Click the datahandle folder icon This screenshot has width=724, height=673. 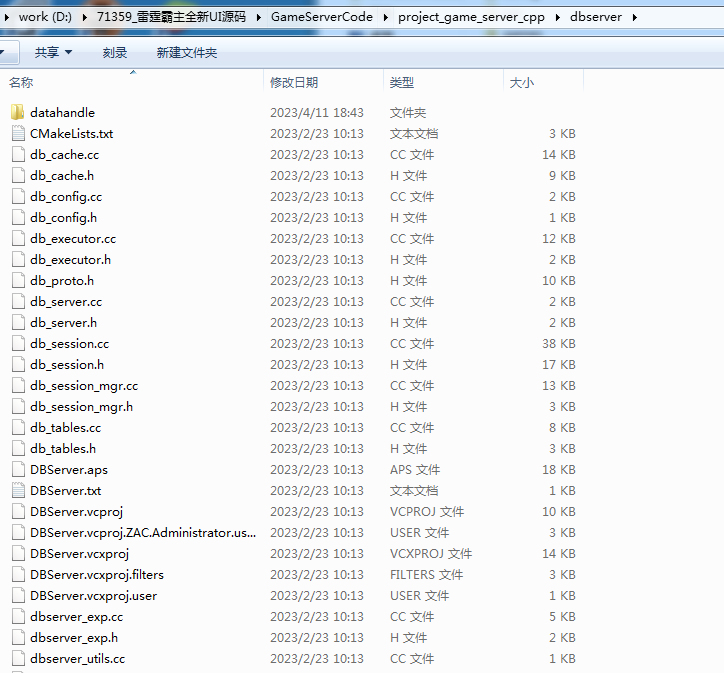click(17, 113)
